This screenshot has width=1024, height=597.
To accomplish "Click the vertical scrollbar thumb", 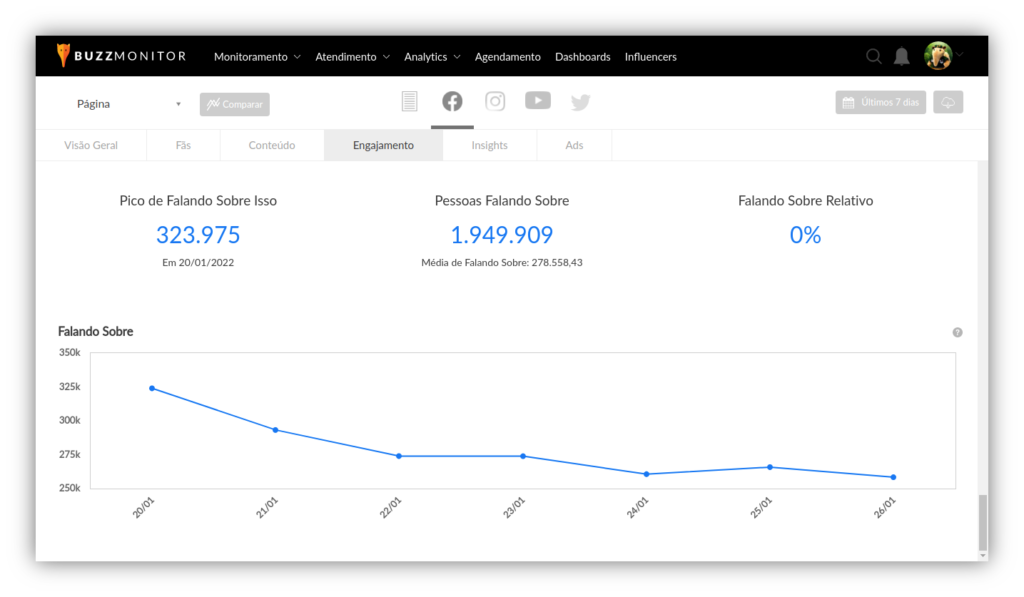I will point(982,520).
